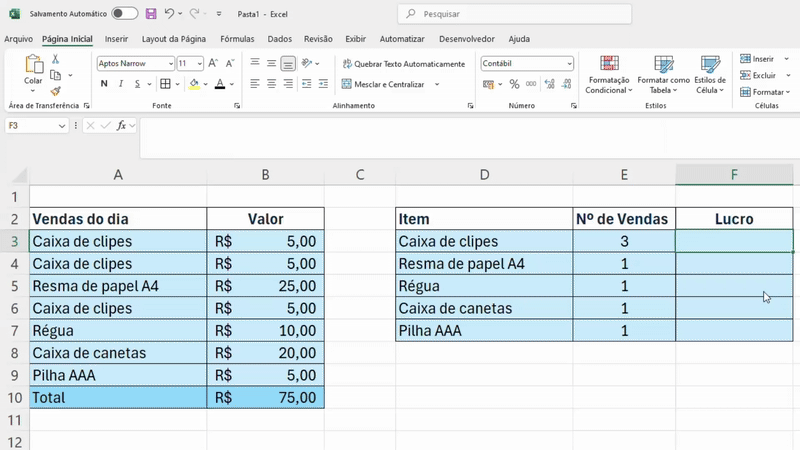Screen dimensions: 800x450
Task: Click the Mesclar e Centralizar button
Action: point(383,84)
